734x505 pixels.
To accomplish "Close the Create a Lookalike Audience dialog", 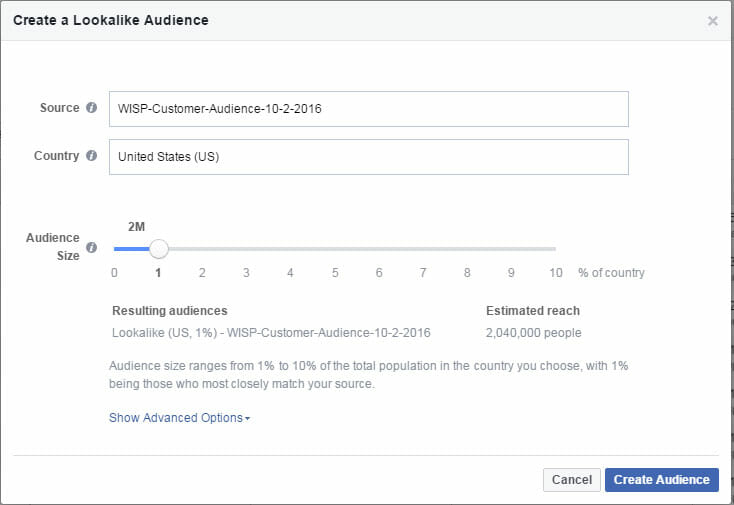I will pos(712,21).
